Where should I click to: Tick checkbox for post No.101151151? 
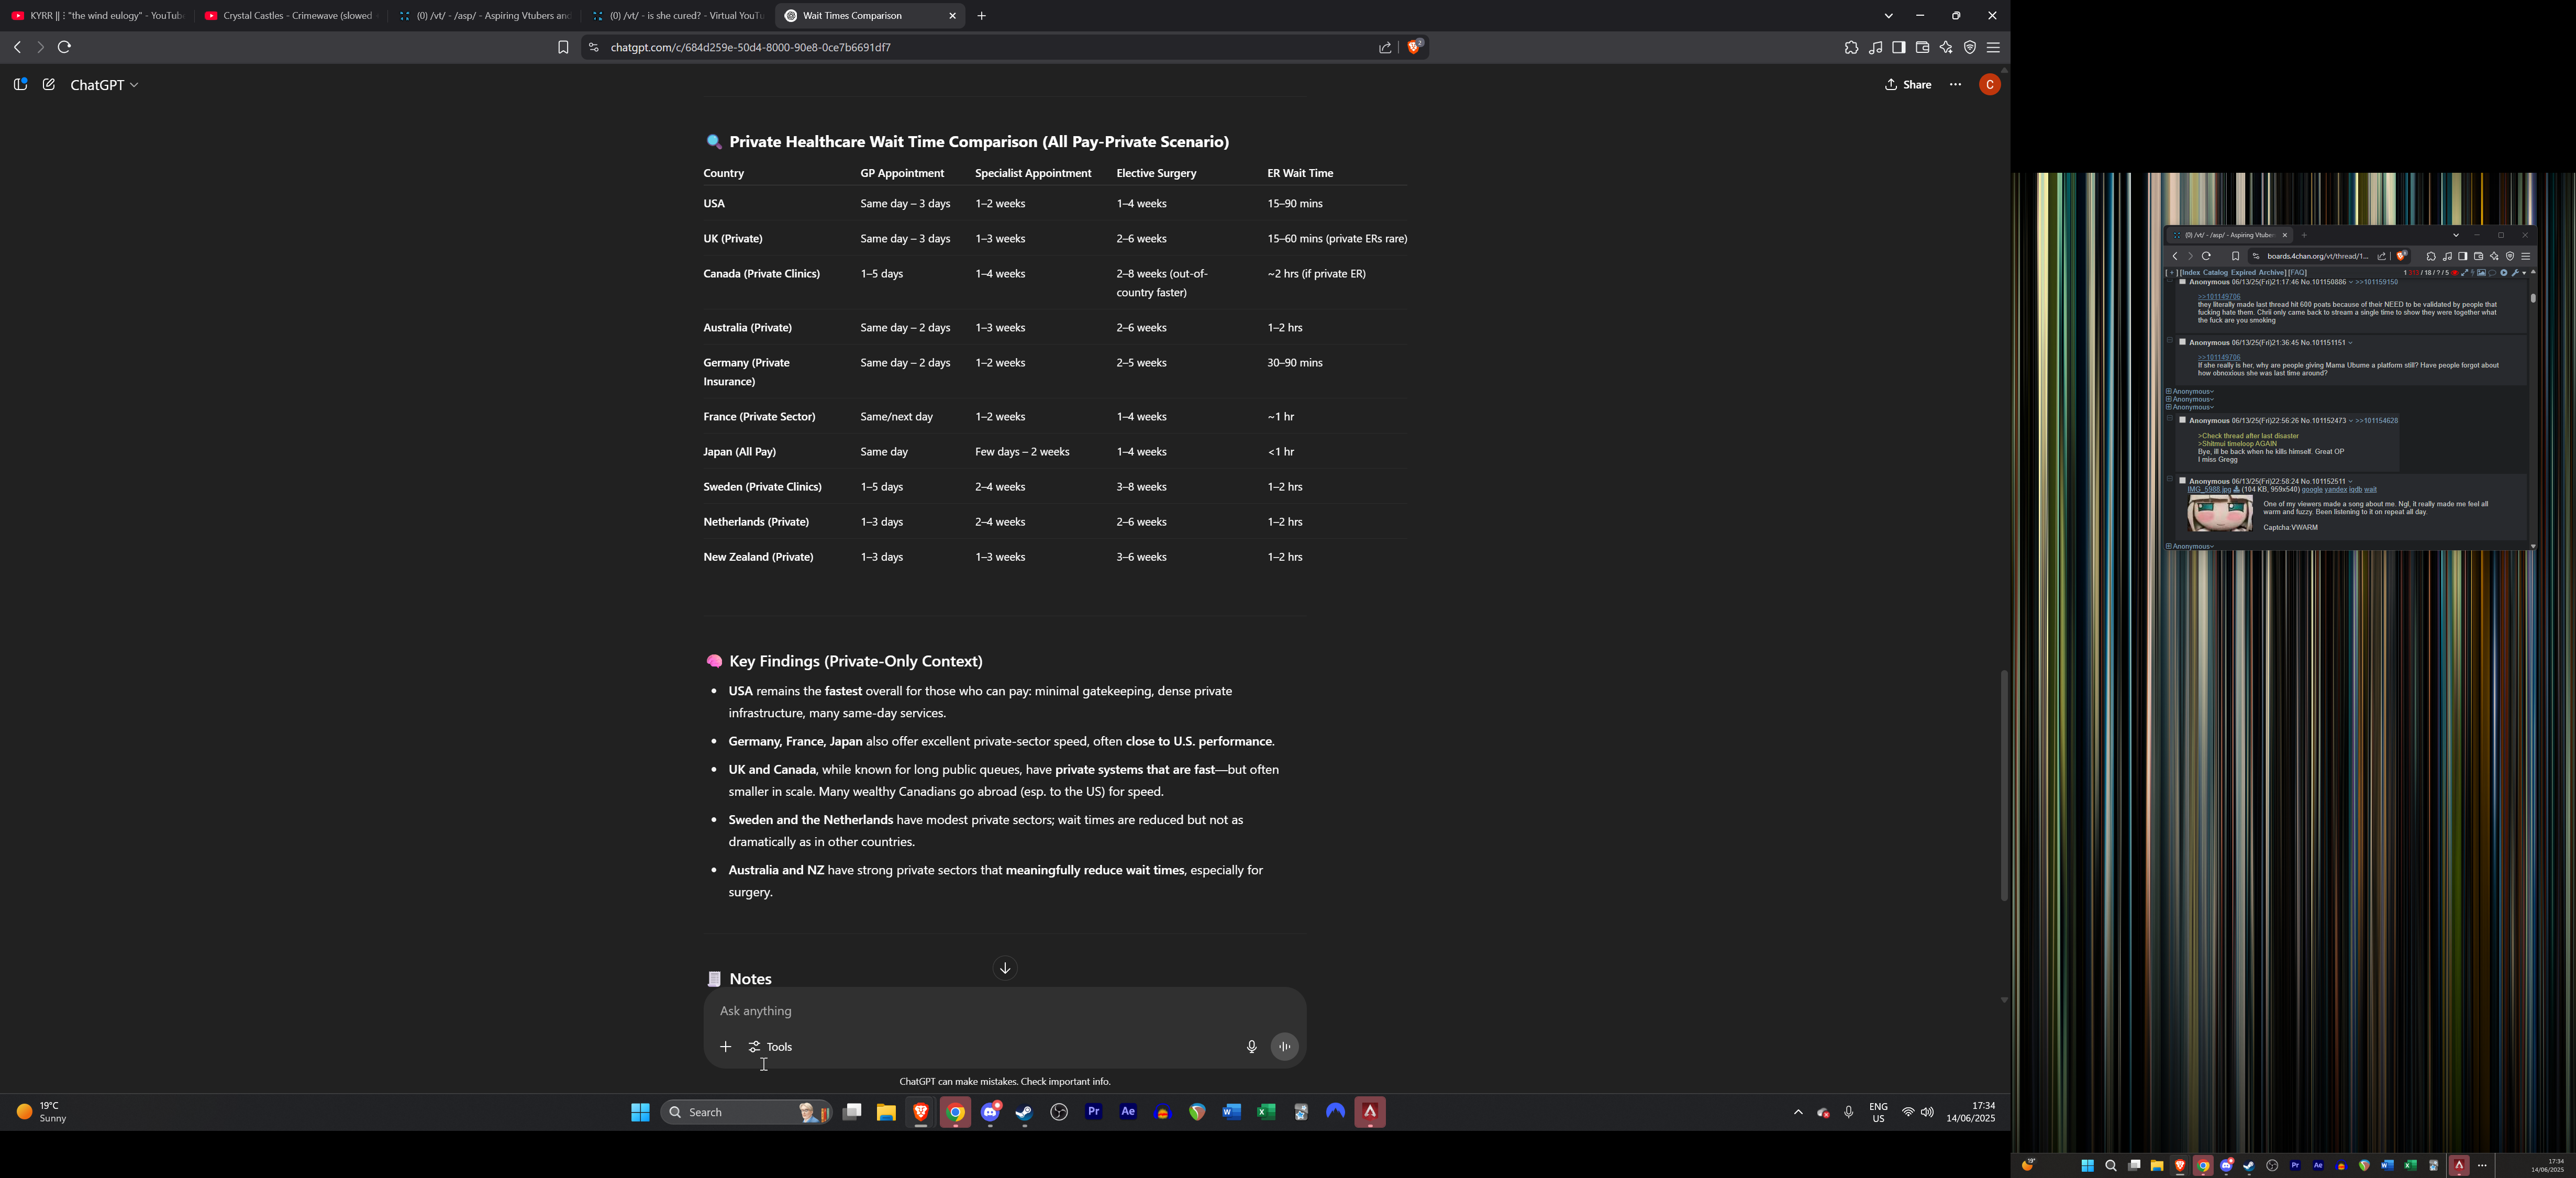pyautogui.click(x=2183, y=342)
